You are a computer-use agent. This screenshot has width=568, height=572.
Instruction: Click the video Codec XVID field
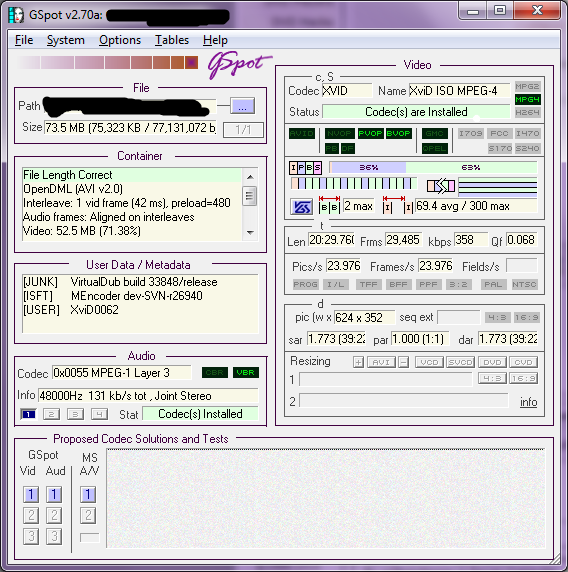[x=347, y=90]
